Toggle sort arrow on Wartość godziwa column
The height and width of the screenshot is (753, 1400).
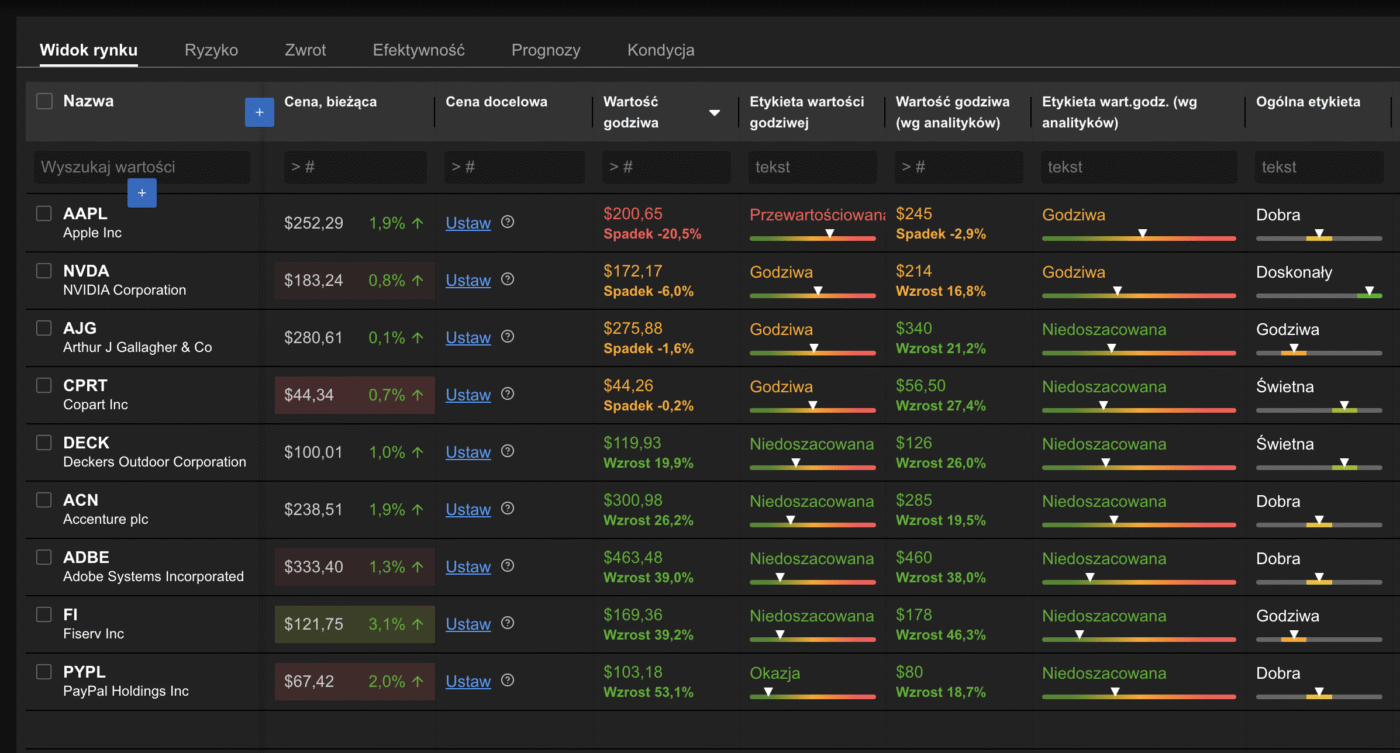tap(714, 113)
